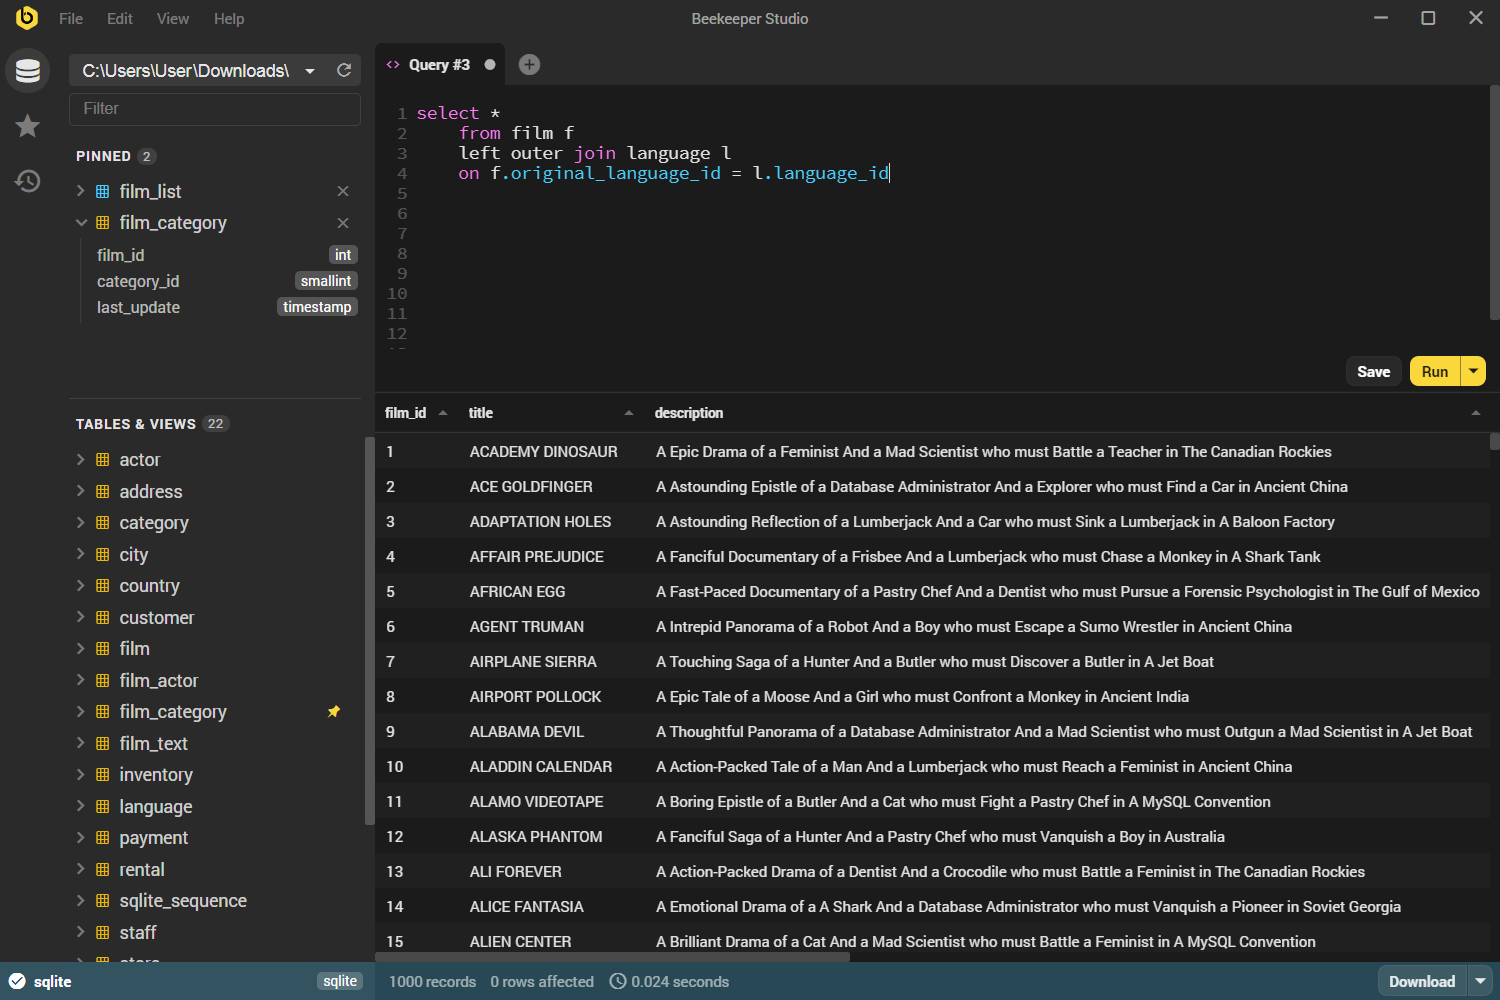Expand the actor table columns
1500x1000 pixels.
click(x=81, y=460)
